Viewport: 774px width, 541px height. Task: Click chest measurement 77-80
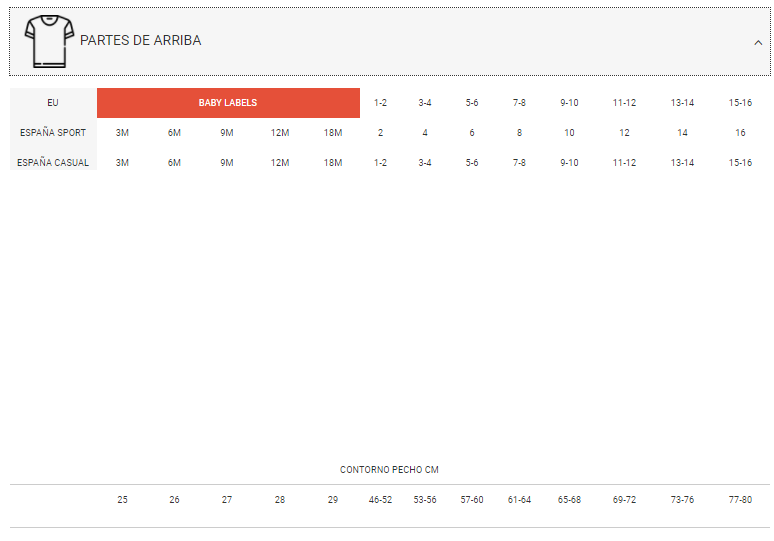pyautogui.click(x=740, y=500)
